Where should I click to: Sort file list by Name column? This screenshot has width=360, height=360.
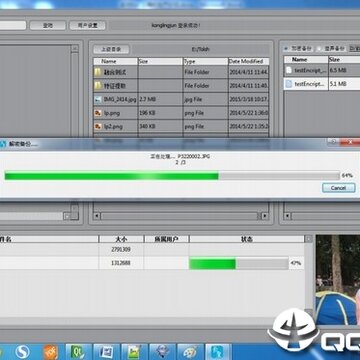coord(116,61)
